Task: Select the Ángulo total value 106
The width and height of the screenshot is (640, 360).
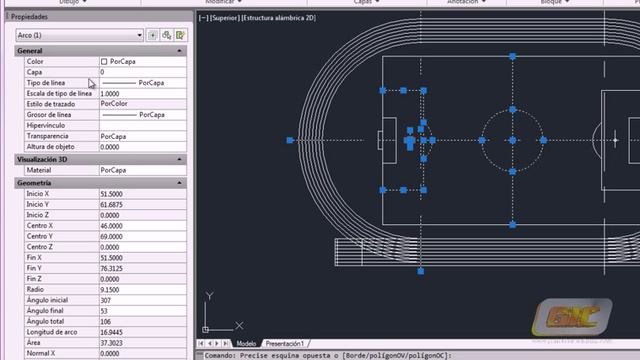Action: tap(142, 321)
